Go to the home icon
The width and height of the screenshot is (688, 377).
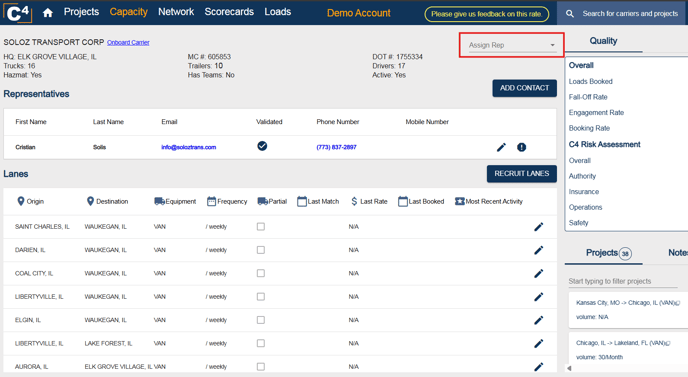point(48,13)
